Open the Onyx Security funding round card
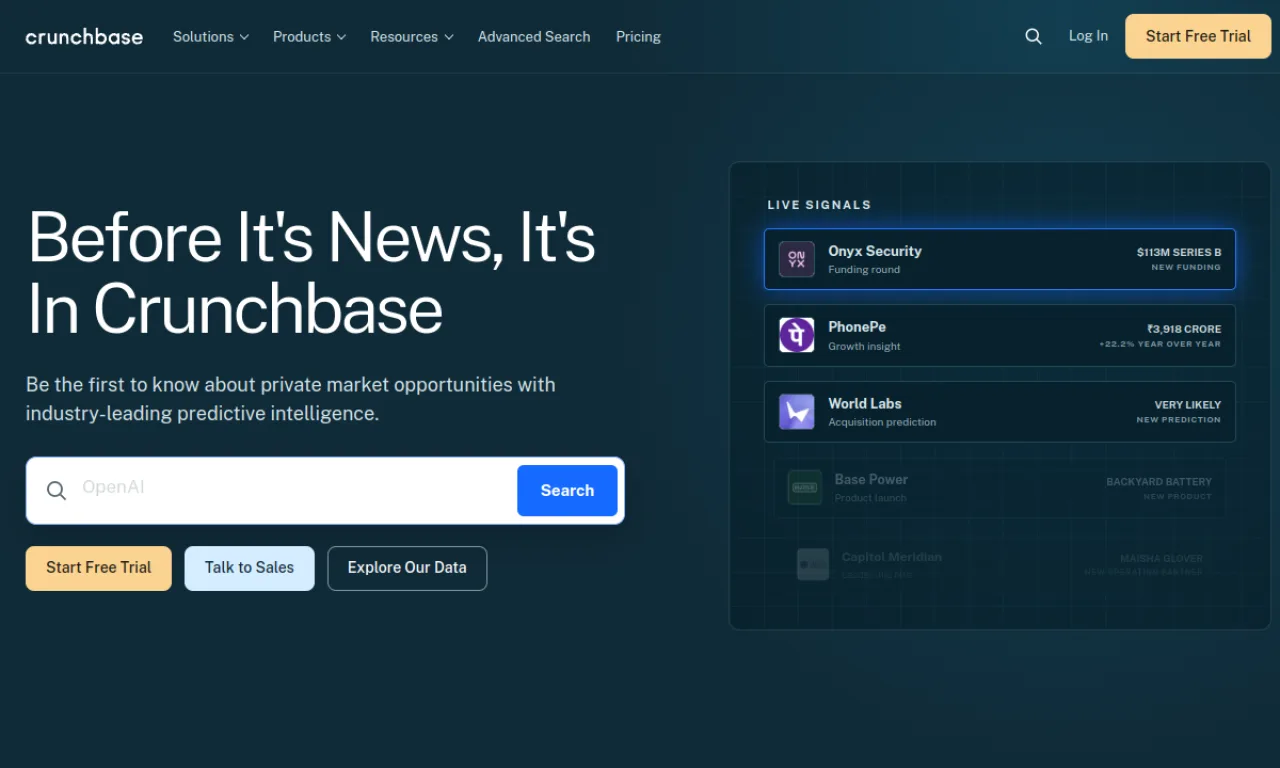Screen dimensions: 1280x768 (x=1000, y=259)
